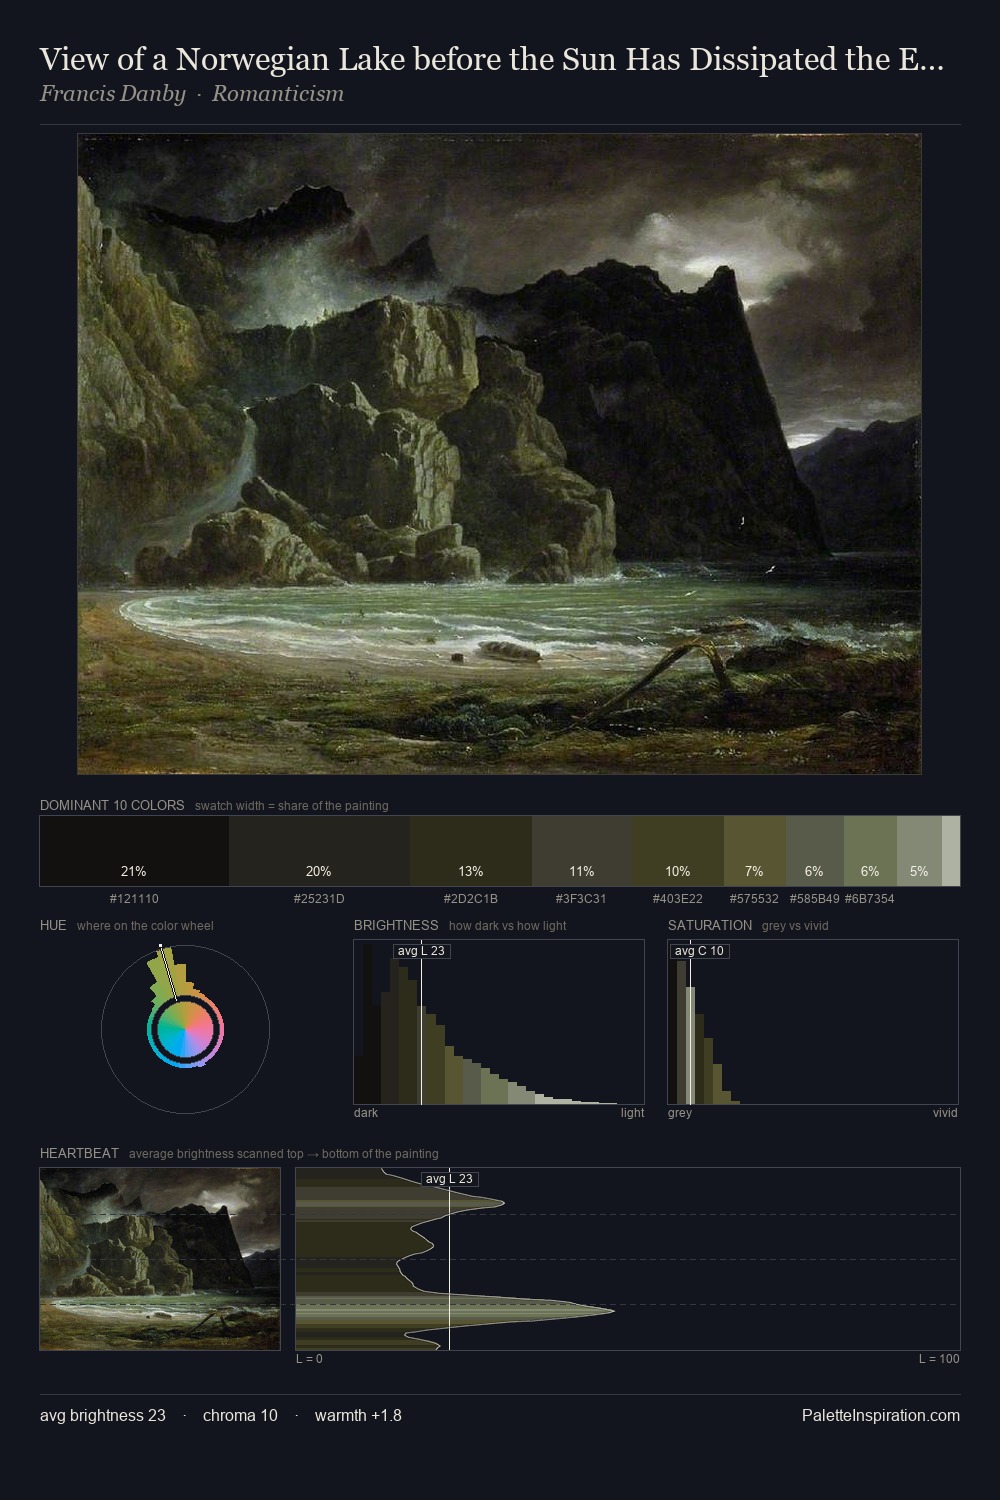Viewport: 1000px width, 1500px height.
Task: Click the DOMINANT 10 COLORS heading
Action: coord(112,805)
